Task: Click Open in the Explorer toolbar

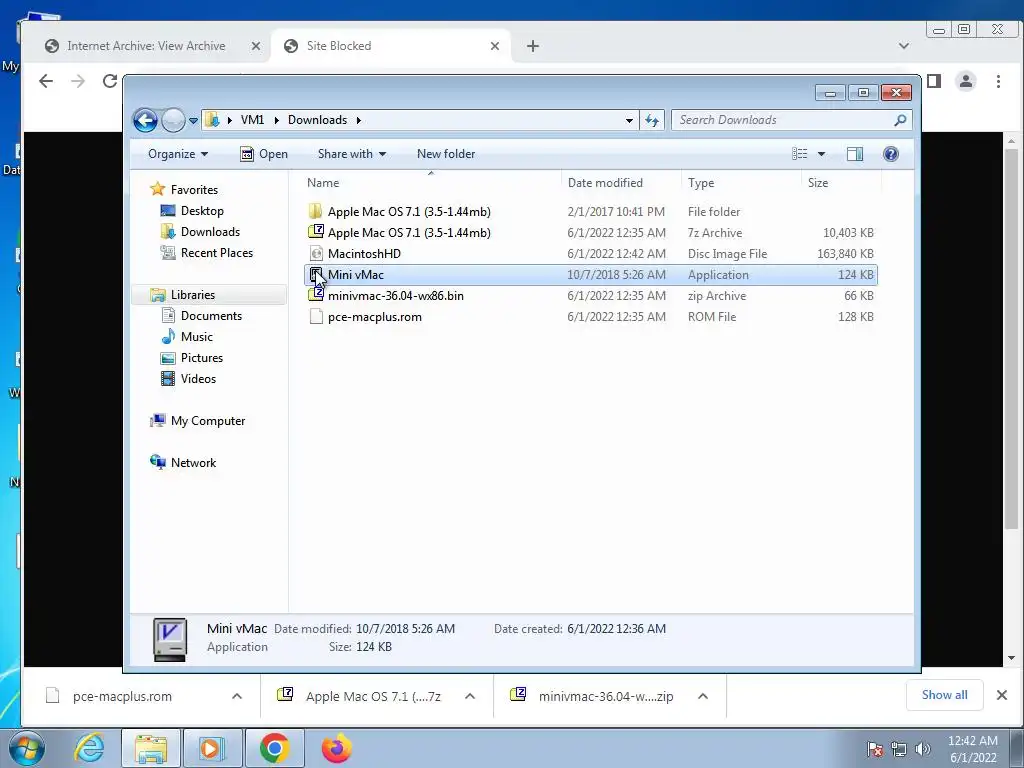Action: (264, 154)
